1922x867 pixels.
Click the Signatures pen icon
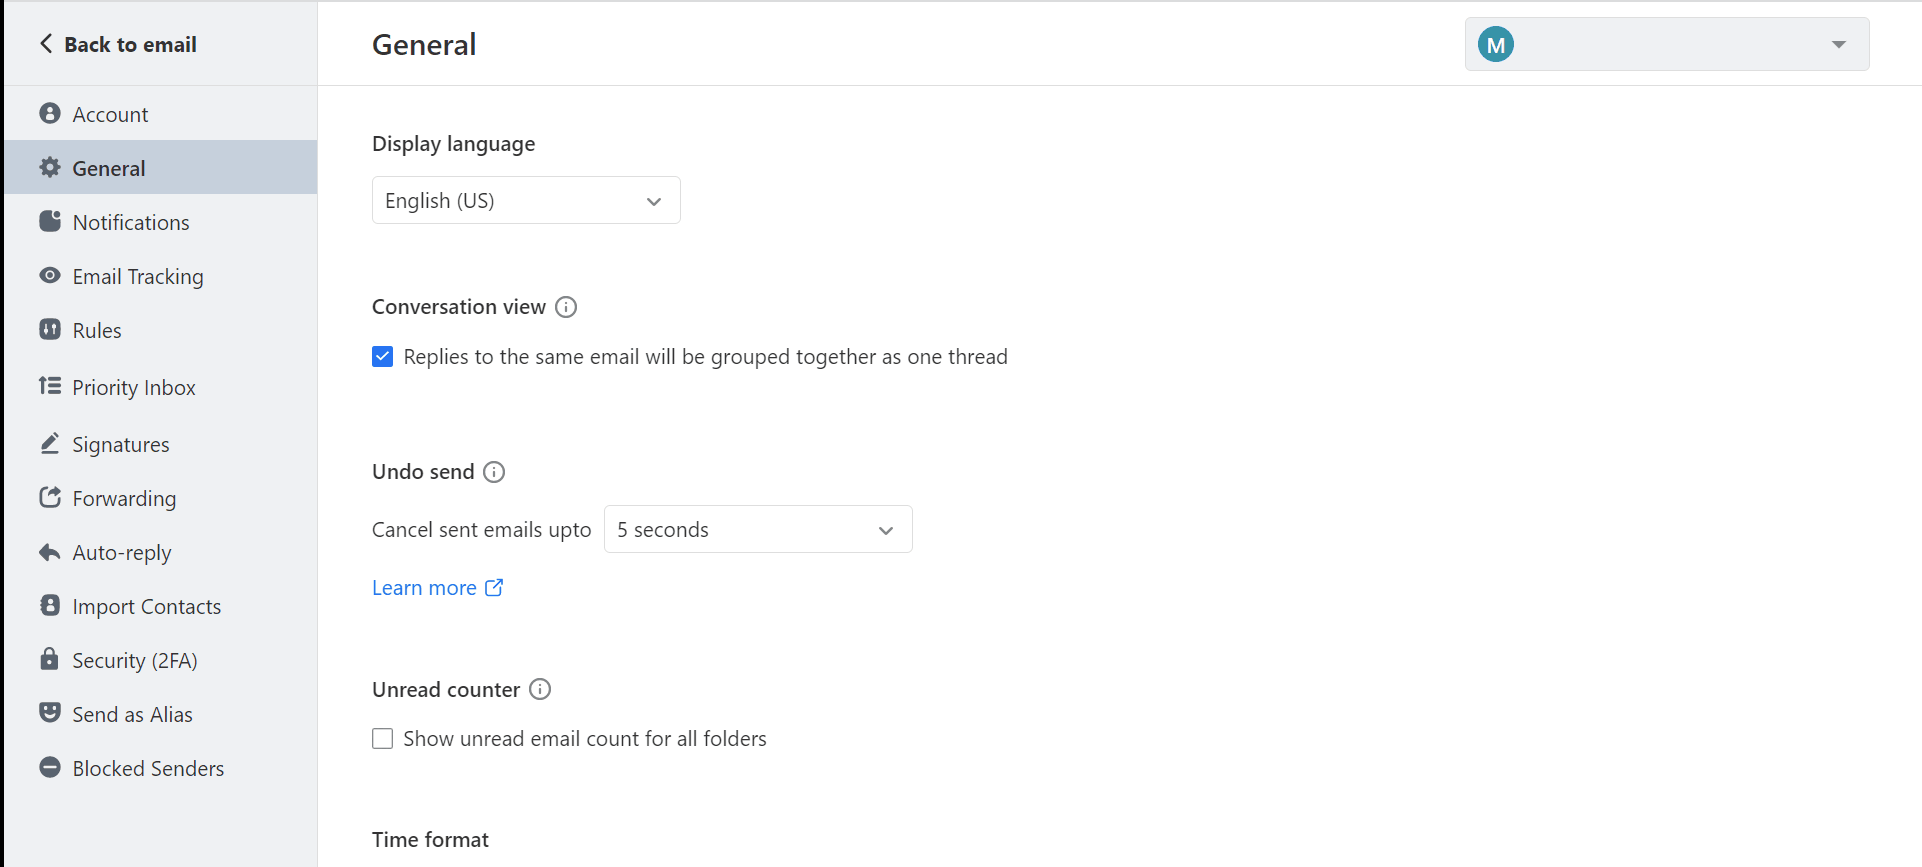[x=49, y=443]
